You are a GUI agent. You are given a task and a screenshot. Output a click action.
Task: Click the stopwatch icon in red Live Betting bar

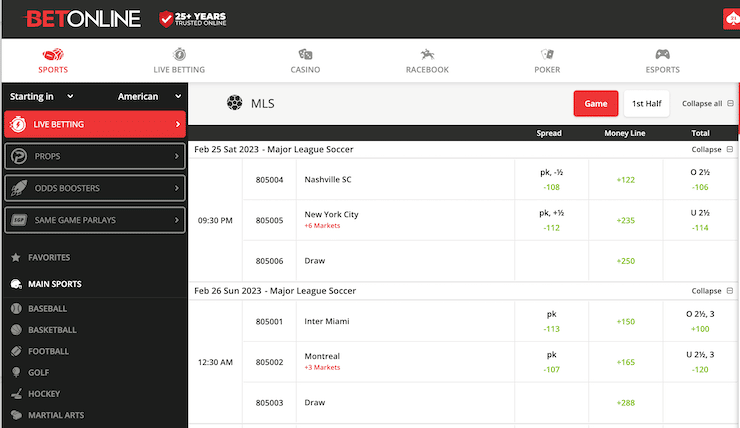[x=18, y=124]
